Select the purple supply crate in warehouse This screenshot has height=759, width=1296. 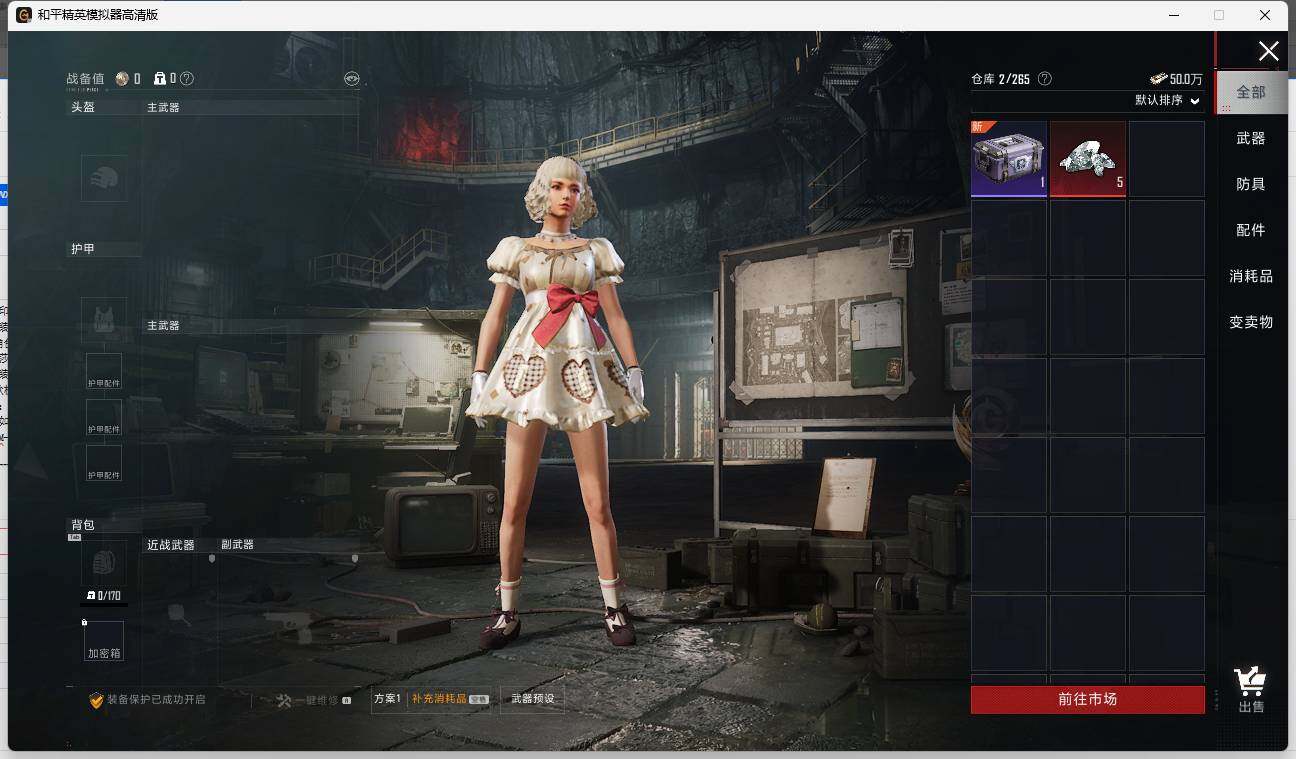click(x=1009, y=159)
